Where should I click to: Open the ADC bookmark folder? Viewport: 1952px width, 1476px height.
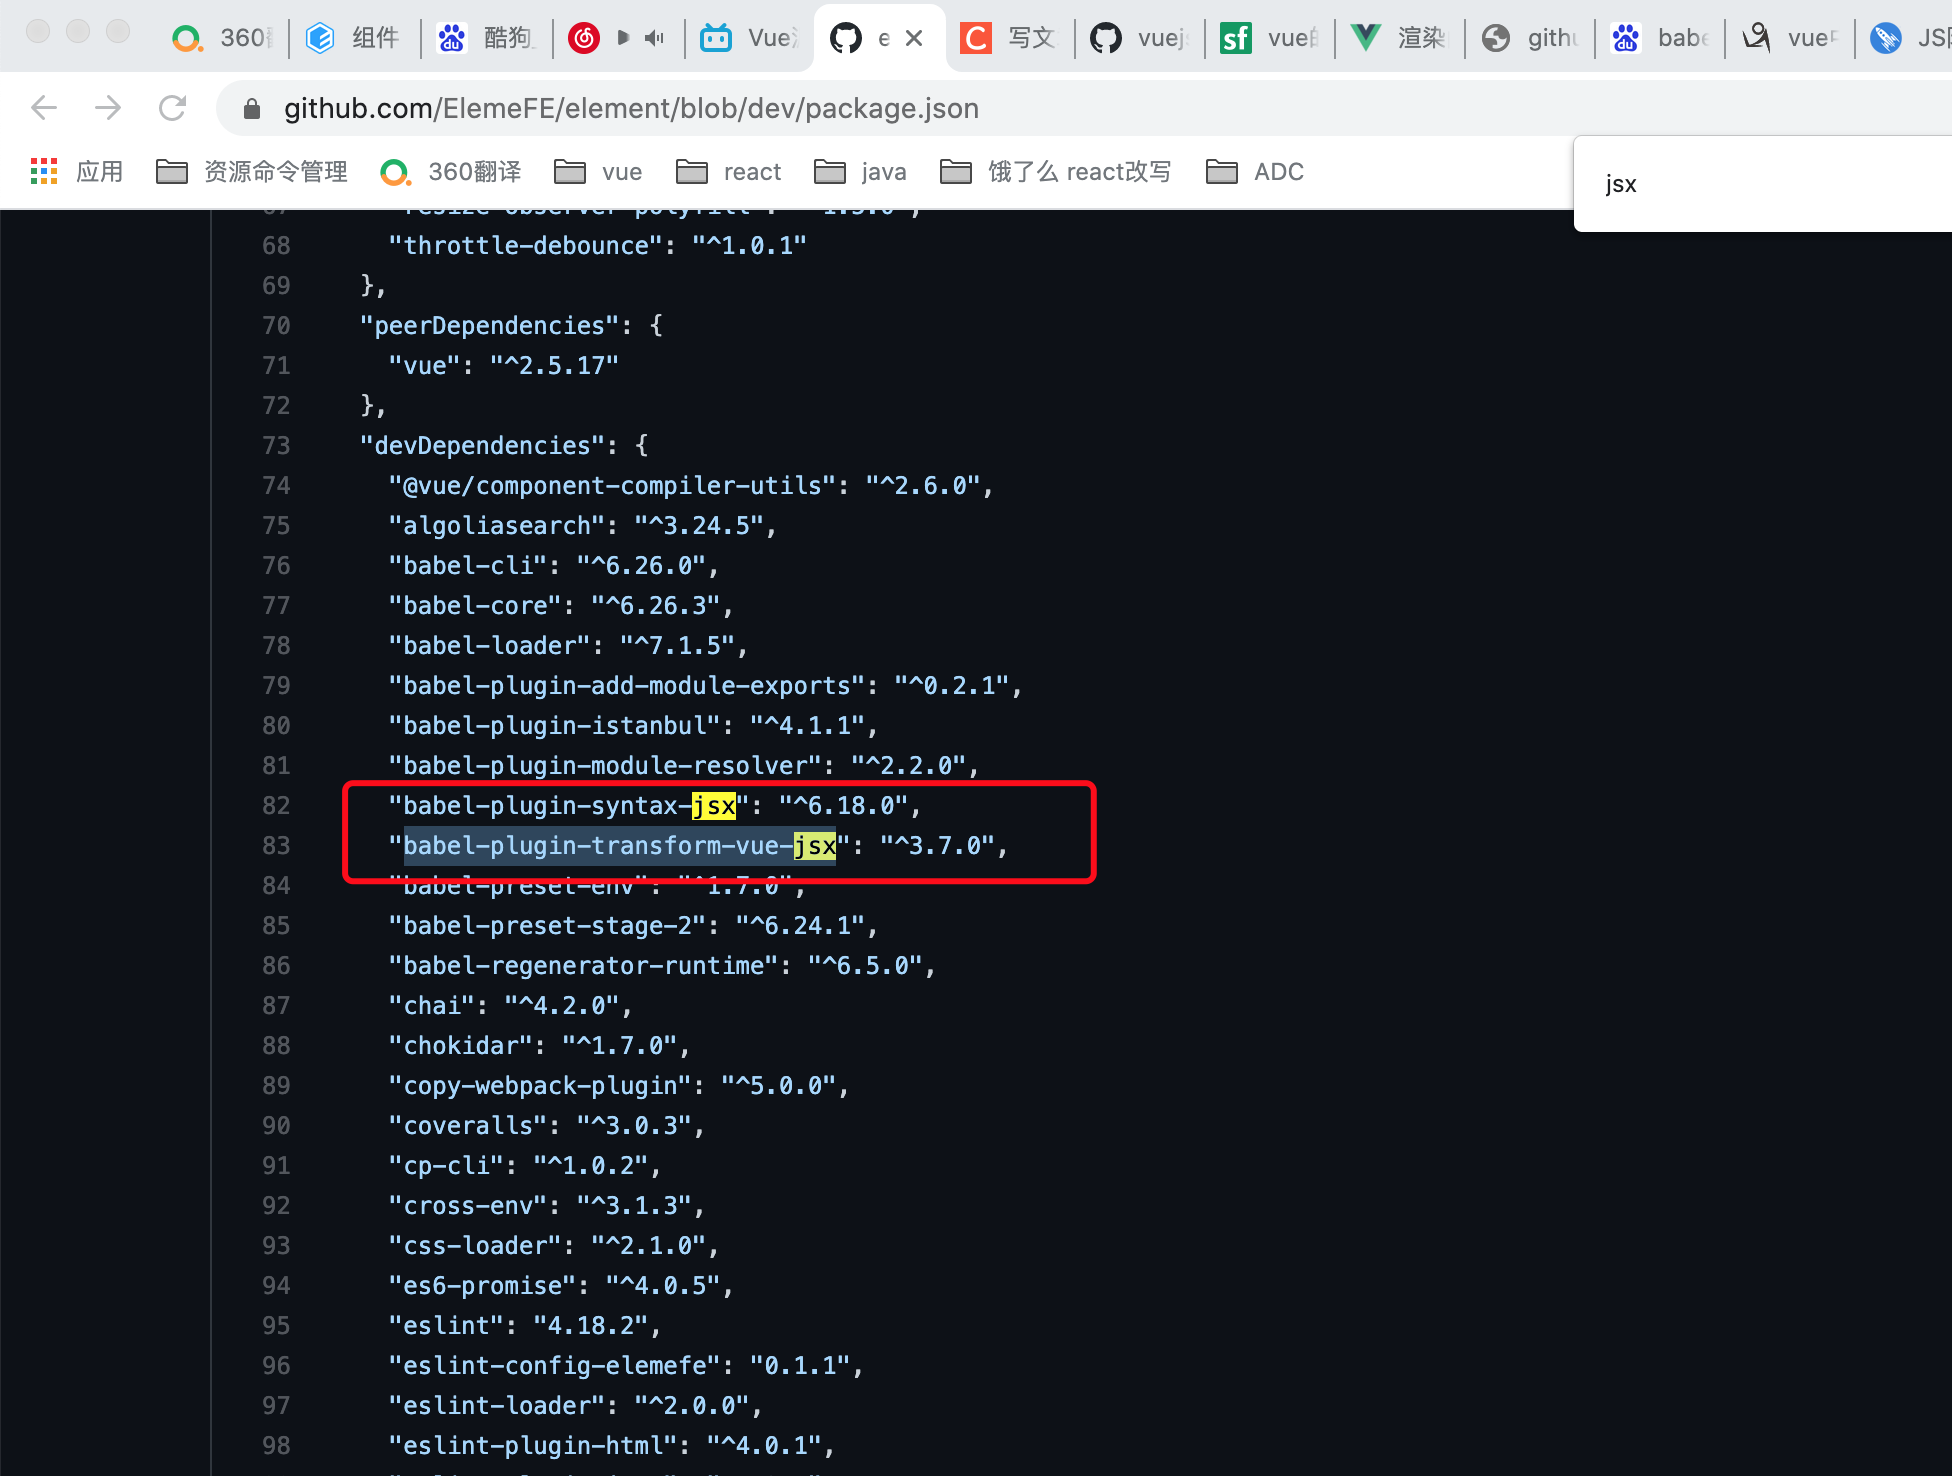[1255, 172]
